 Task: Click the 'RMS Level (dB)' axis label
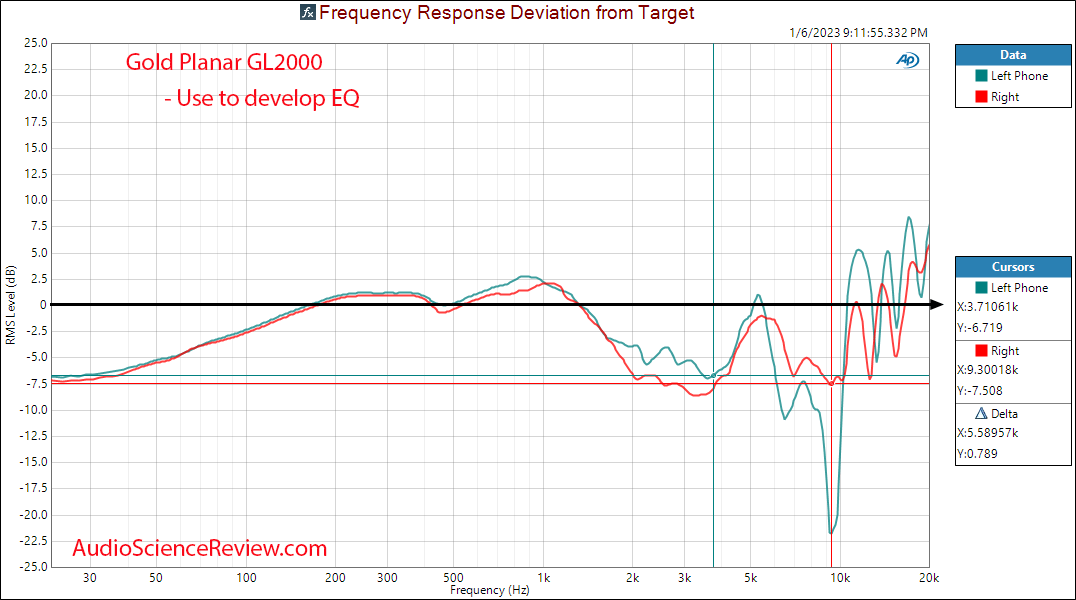[10, 305]
